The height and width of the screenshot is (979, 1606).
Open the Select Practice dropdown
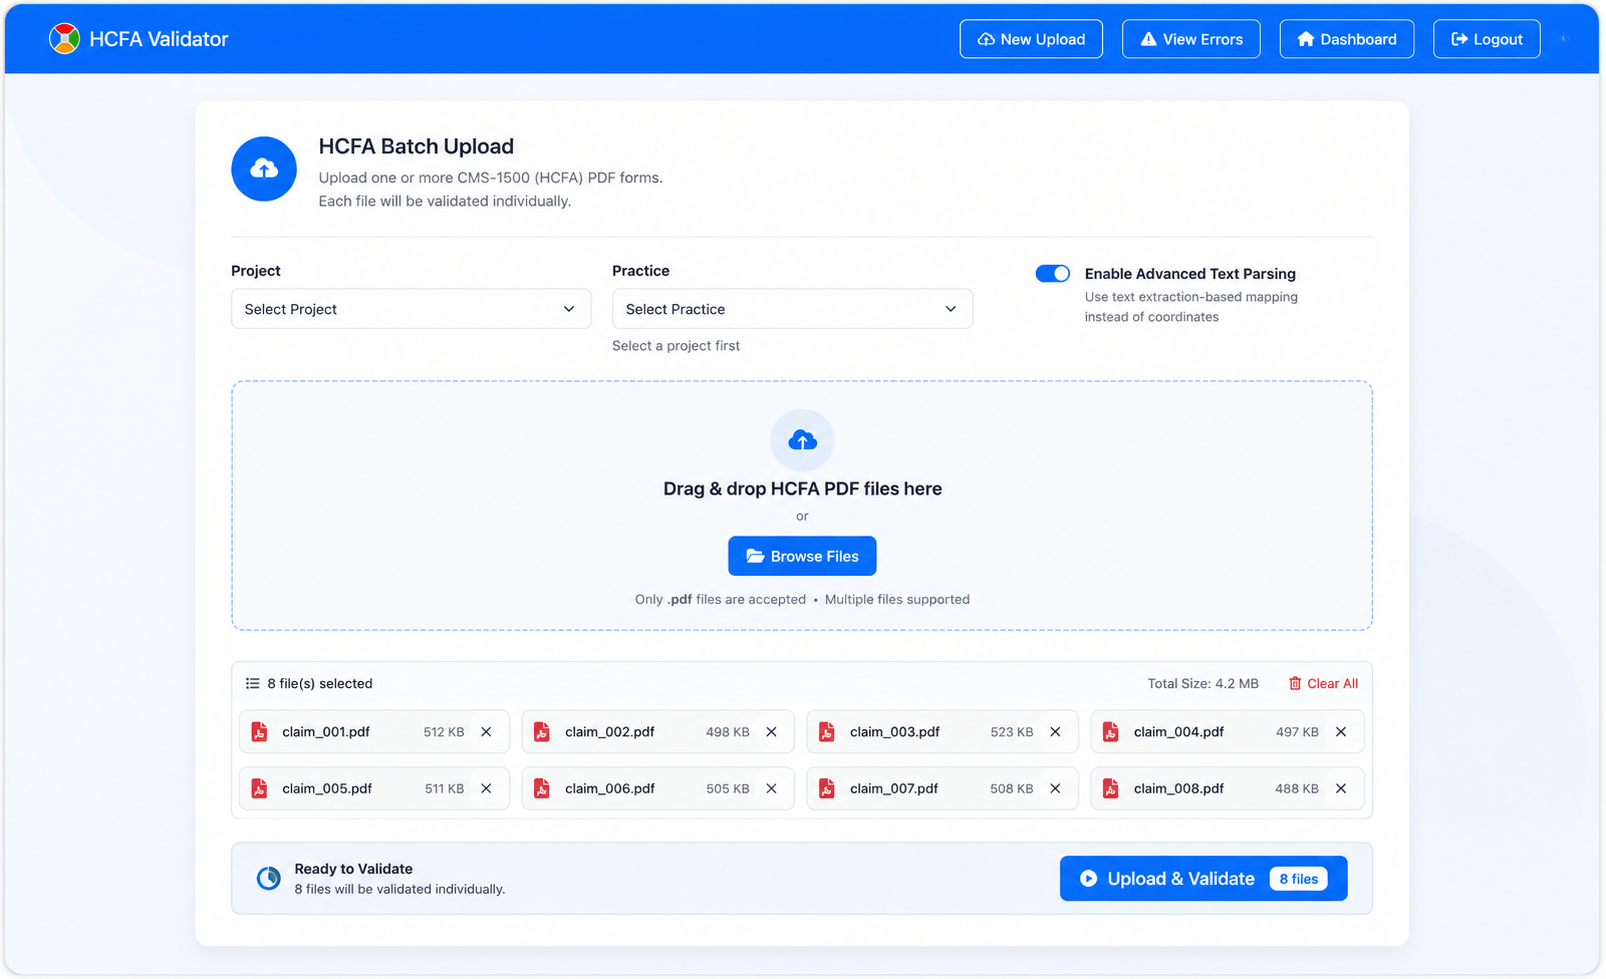click(792, 309)
